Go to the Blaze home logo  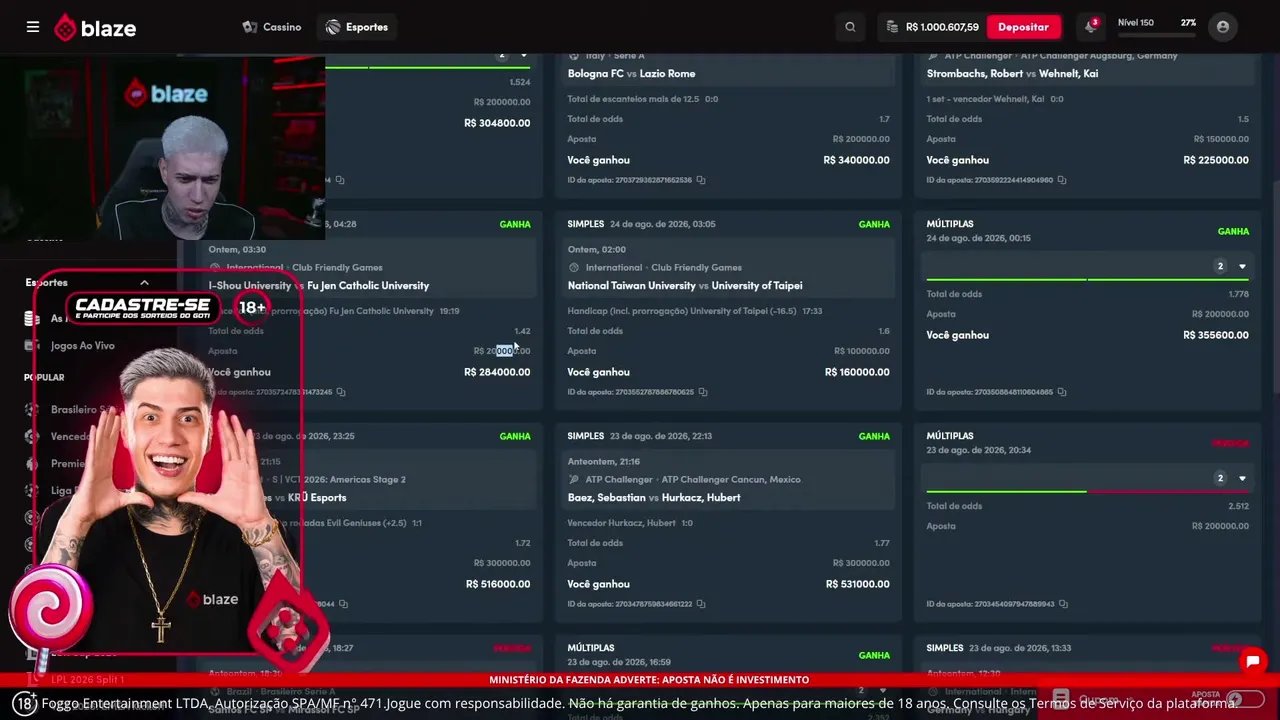tap(95, 28)
